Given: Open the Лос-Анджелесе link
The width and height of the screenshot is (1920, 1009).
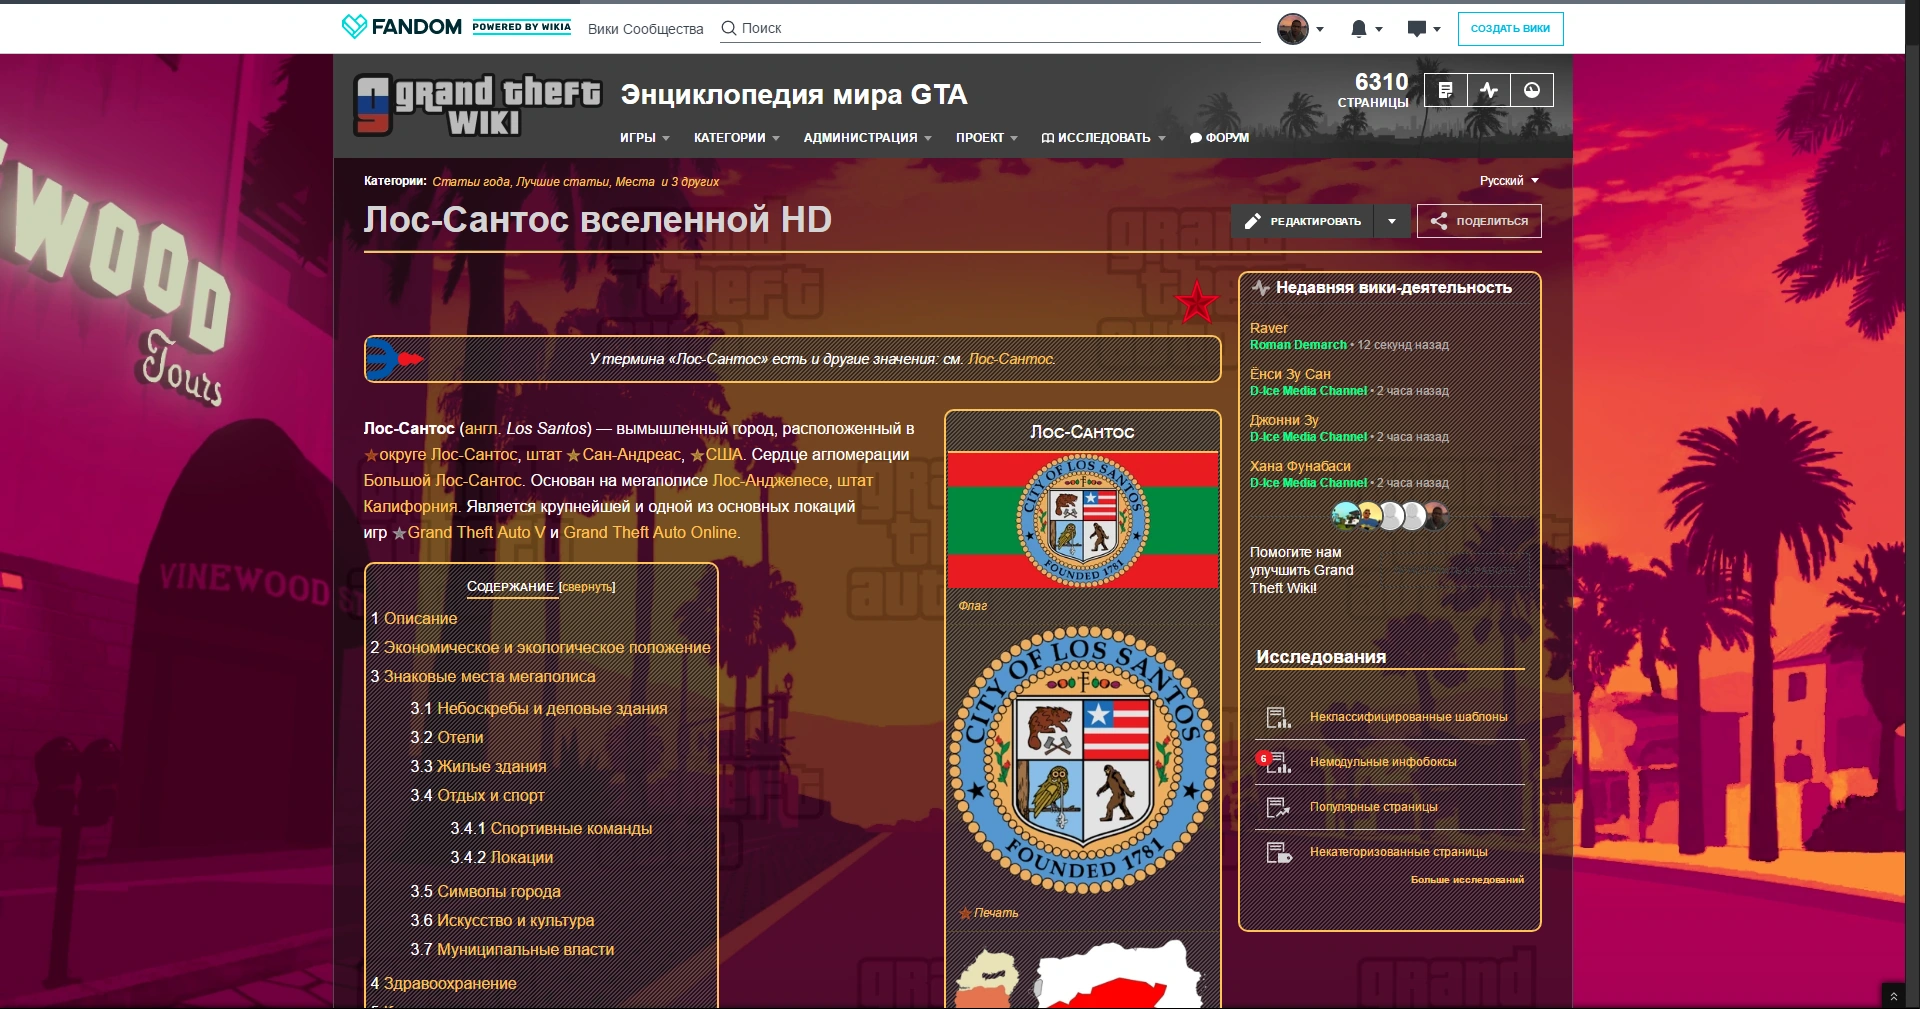Looking at the screenshot, I should point(770,481).
